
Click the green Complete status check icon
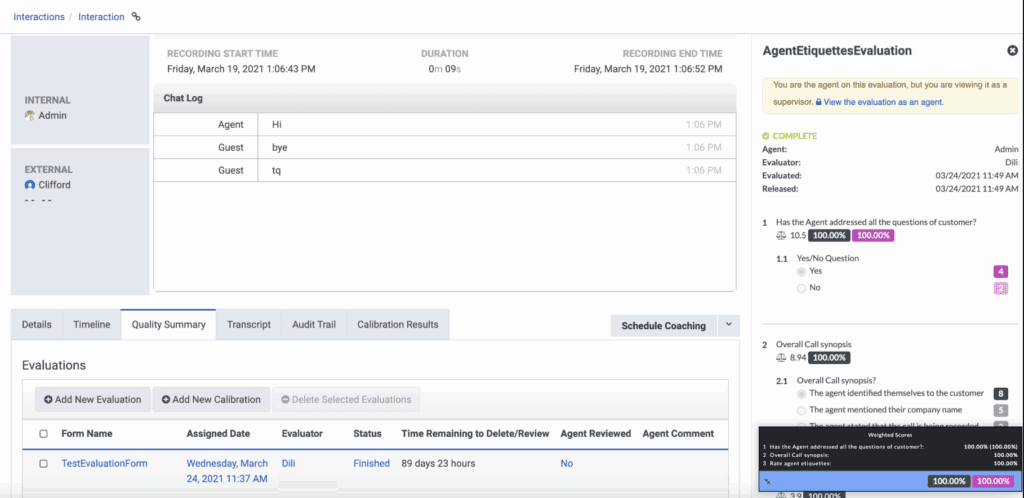click(766, 136)
